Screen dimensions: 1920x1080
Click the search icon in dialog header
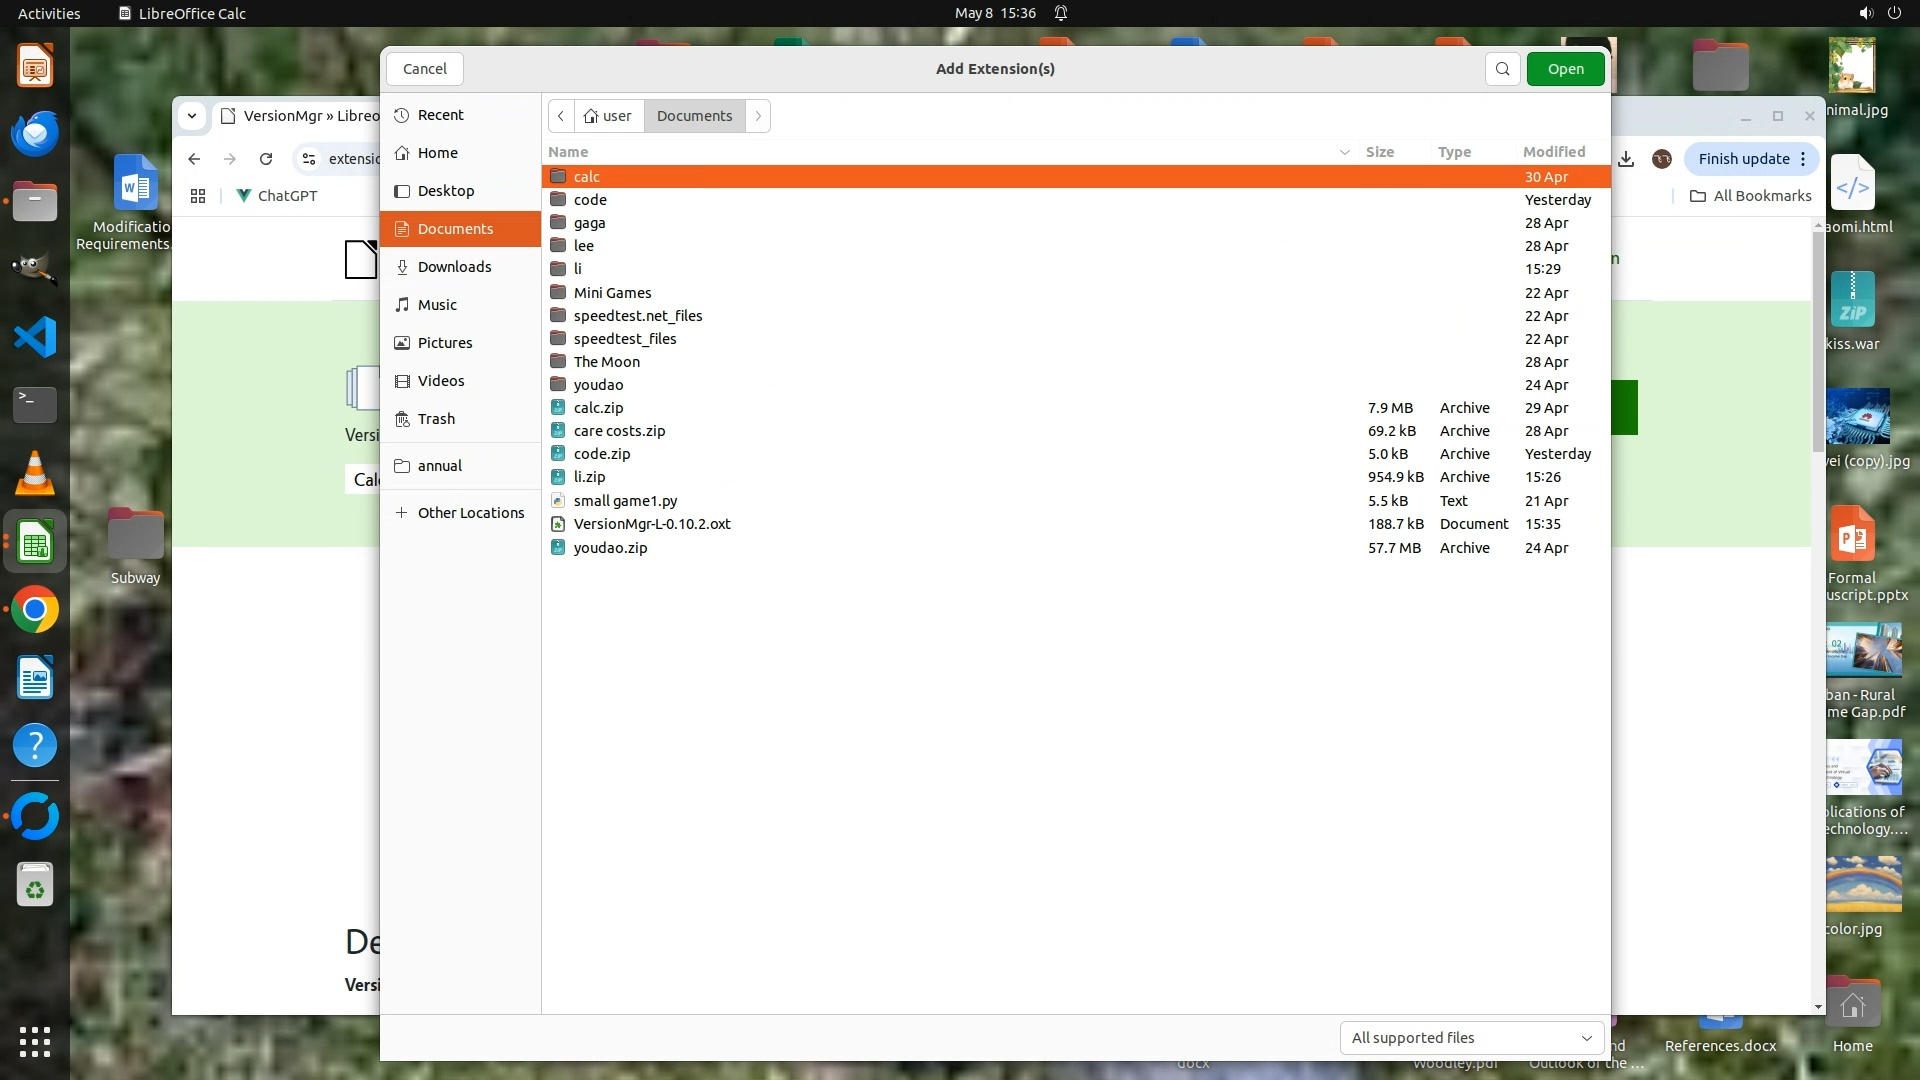pyautogui.click(x=1502, y=69)
